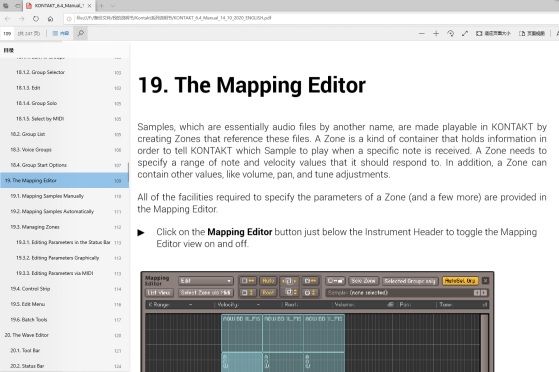Open contents entry 18.1.3. Edit
Viewport: 559px width, 372px height.
[64, 88]
